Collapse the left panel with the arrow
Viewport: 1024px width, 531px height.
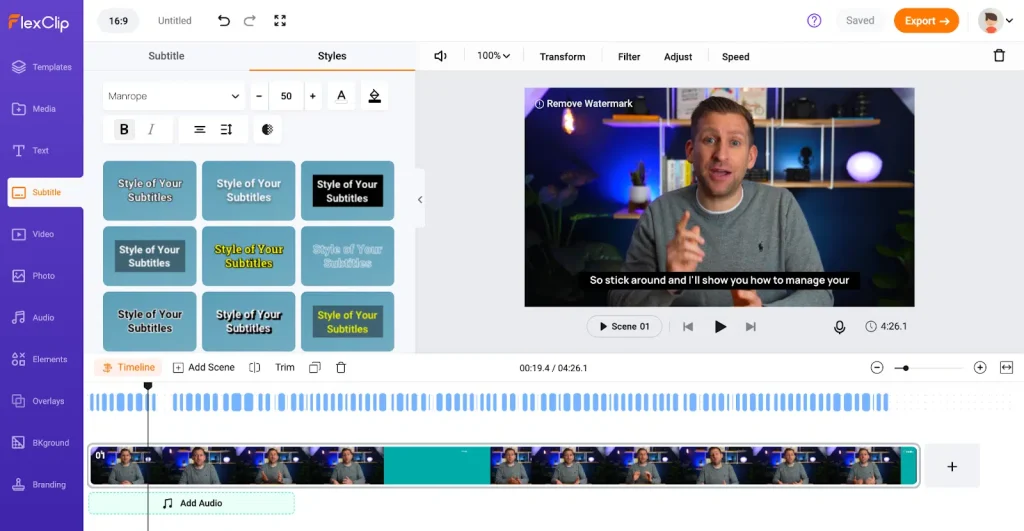tap(420, 199)
